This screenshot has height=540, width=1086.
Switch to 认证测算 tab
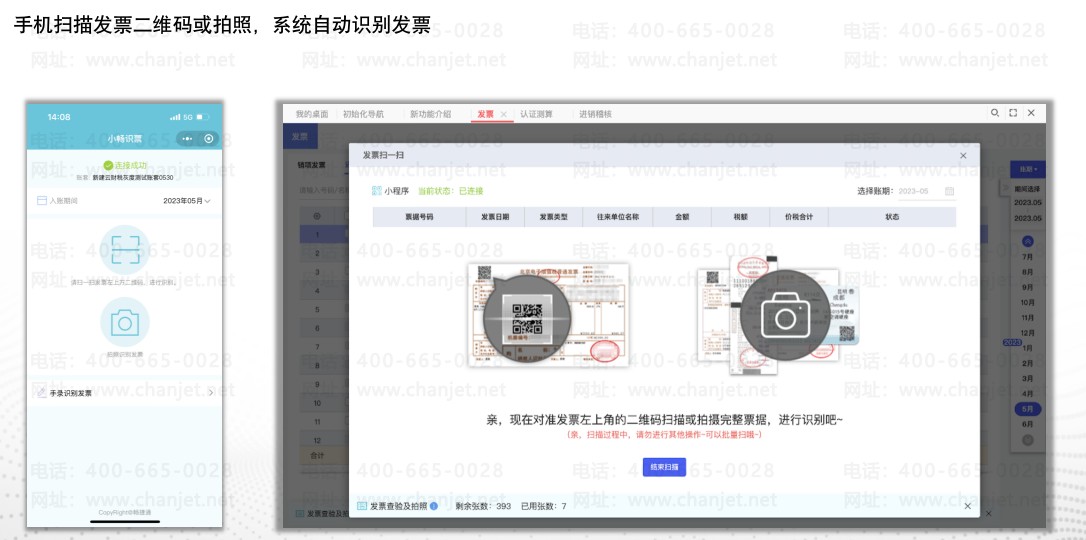click(x=537, y=114)
